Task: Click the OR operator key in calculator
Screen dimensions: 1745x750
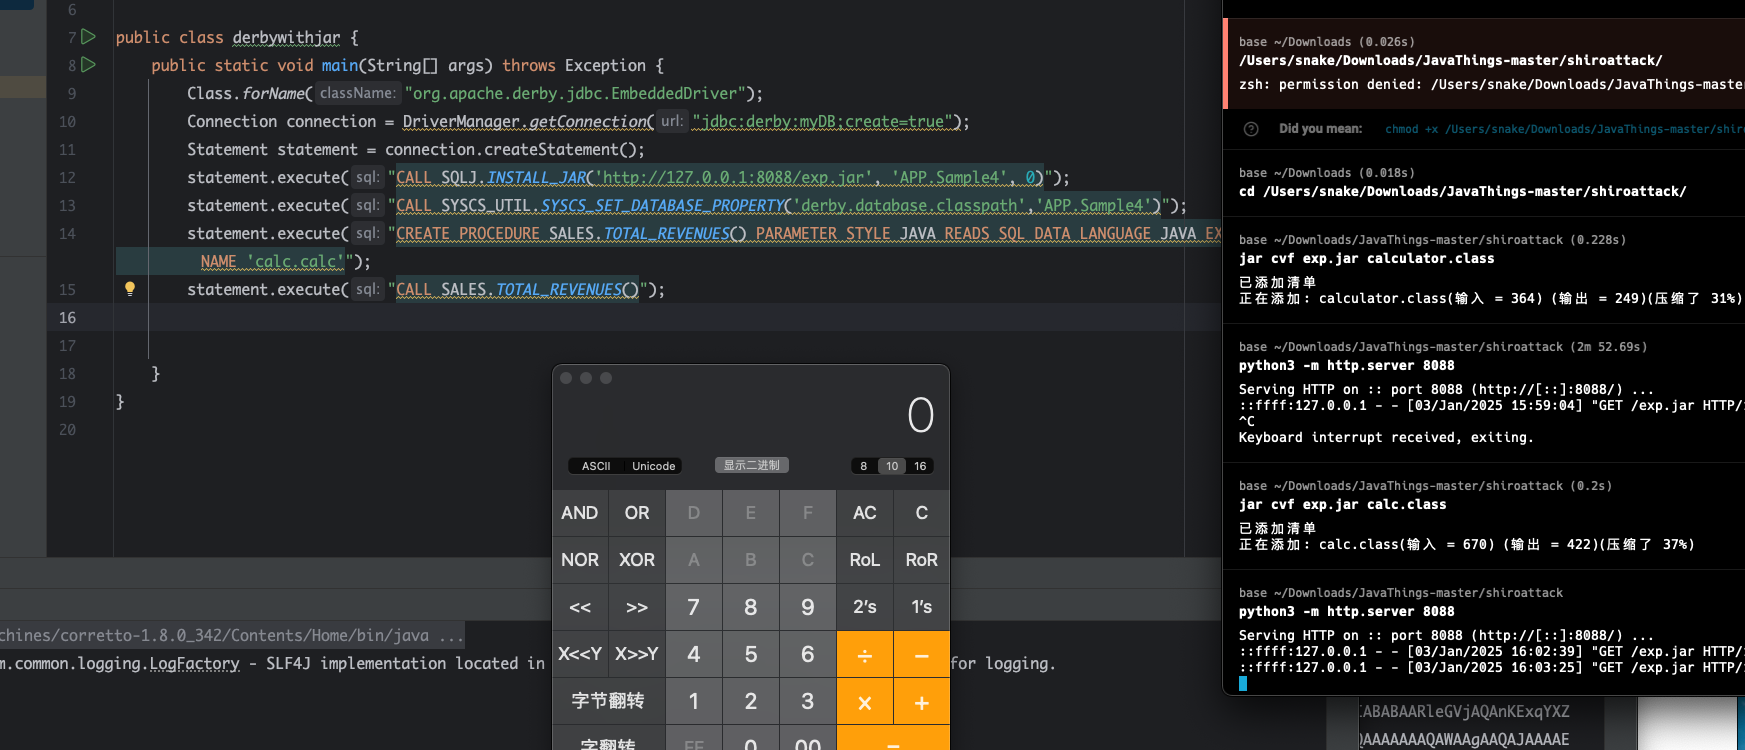Action: (x=637, y=513)
